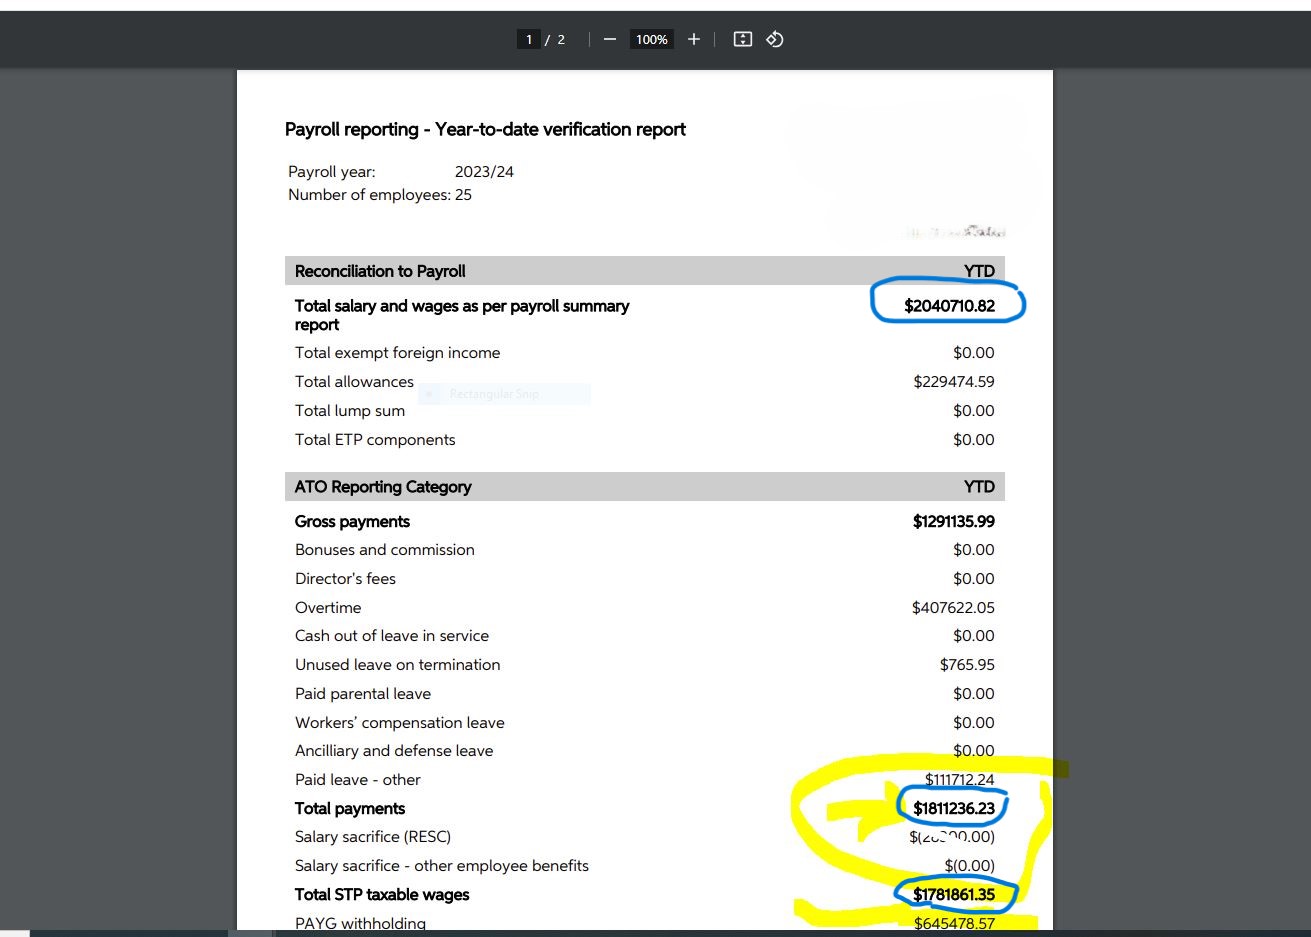Click the highlighted Total payments value $1811236.23
The height and width of the screenshot is (937, 1311).
(x=953, y=808)
